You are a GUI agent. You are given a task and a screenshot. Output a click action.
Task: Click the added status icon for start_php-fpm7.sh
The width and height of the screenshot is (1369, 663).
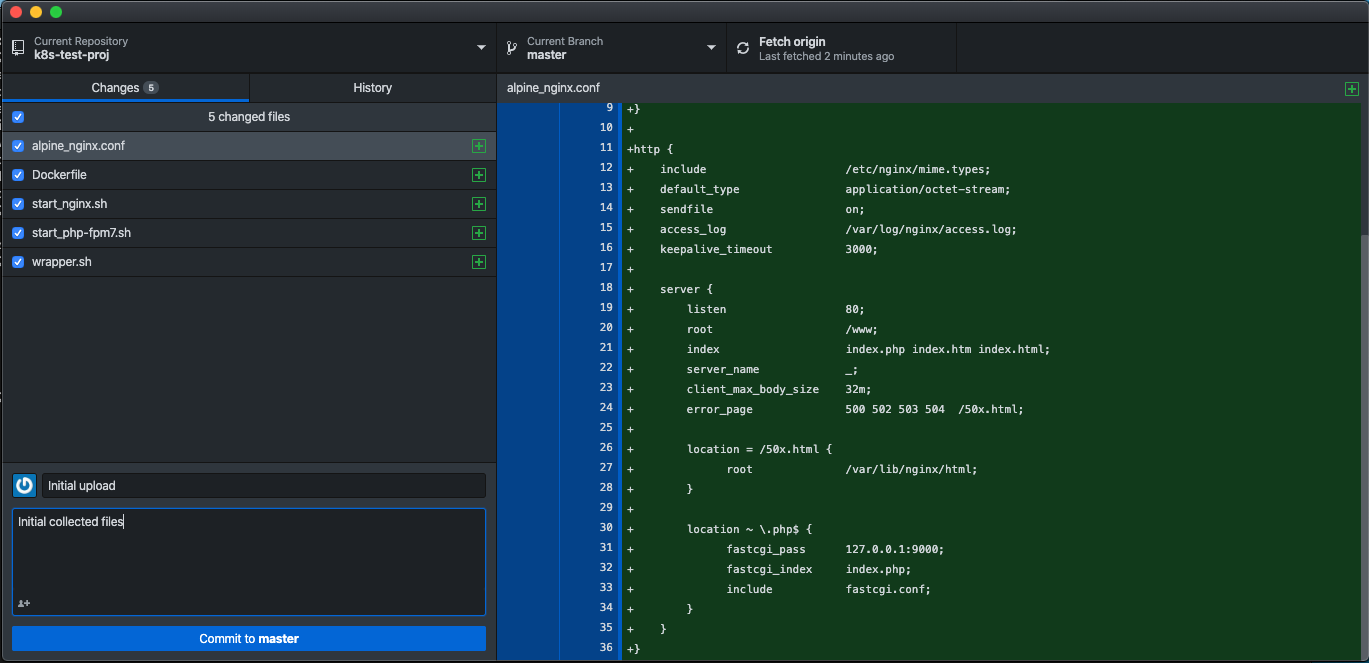point(478,233)
